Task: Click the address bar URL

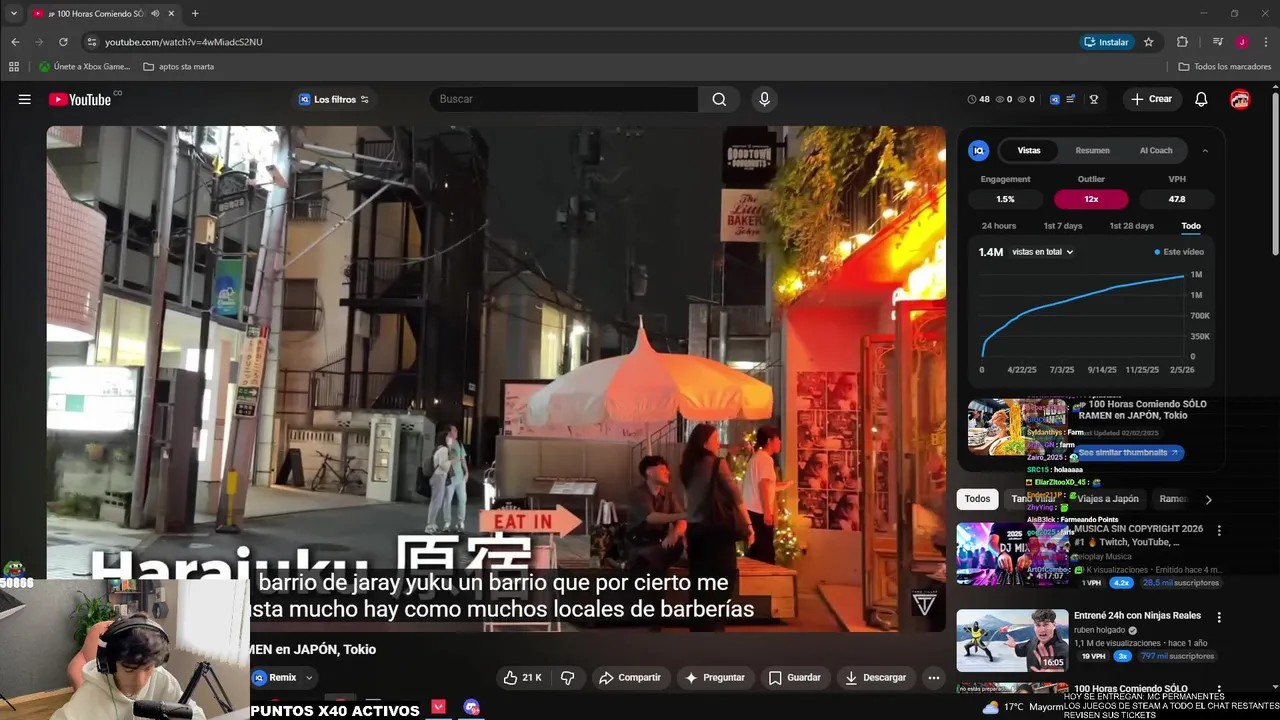Action: (x=184, y=42)
